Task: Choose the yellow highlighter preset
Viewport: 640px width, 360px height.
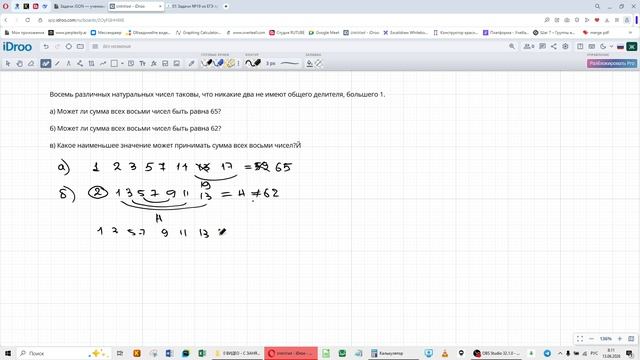Action: (231, 63)
